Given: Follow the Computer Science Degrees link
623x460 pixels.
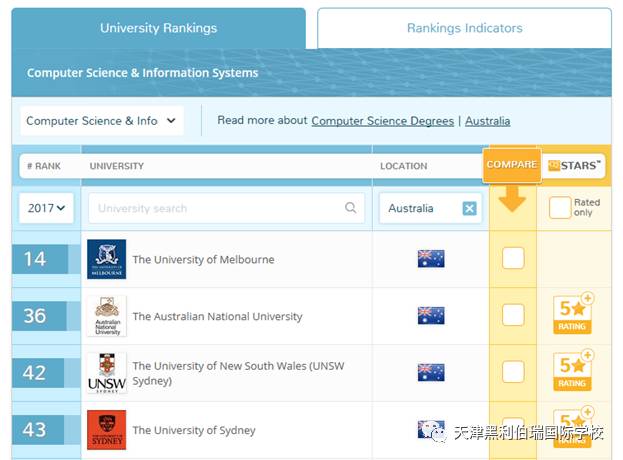Looking at the screenshot, I should [382, 121].
